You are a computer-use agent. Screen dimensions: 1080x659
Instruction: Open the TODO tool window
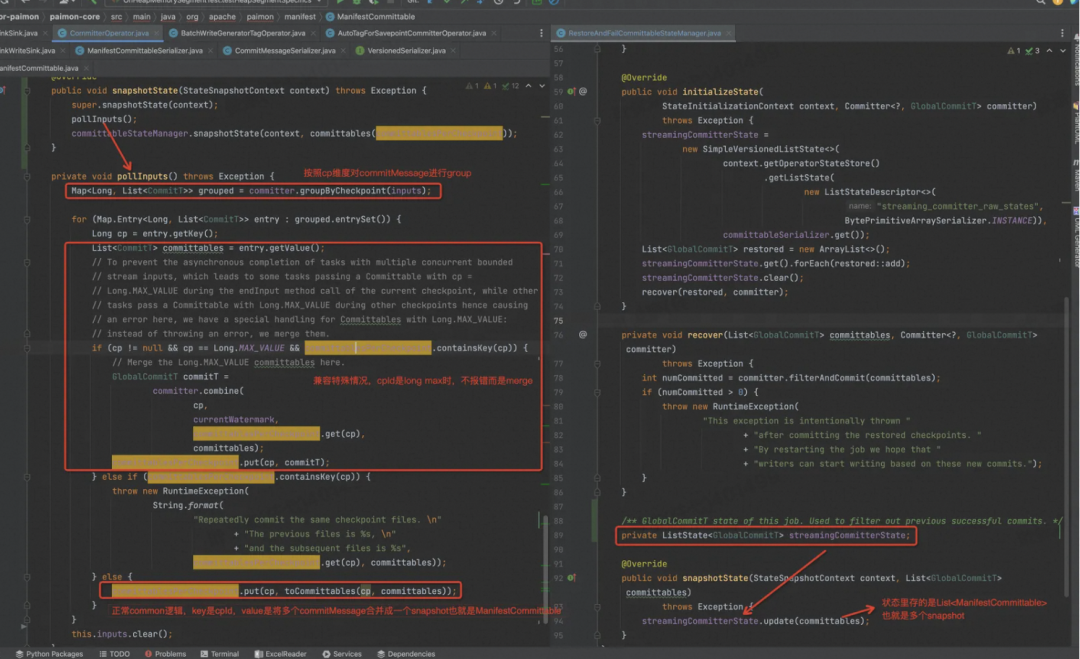point(119,653)
